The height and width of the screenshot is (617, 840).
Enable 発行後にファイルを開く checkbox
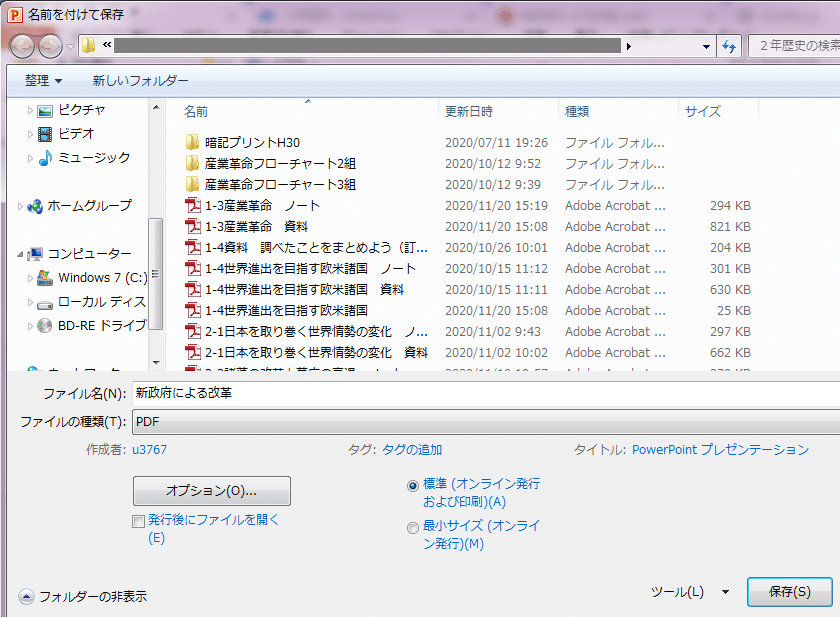pos(138,521)
